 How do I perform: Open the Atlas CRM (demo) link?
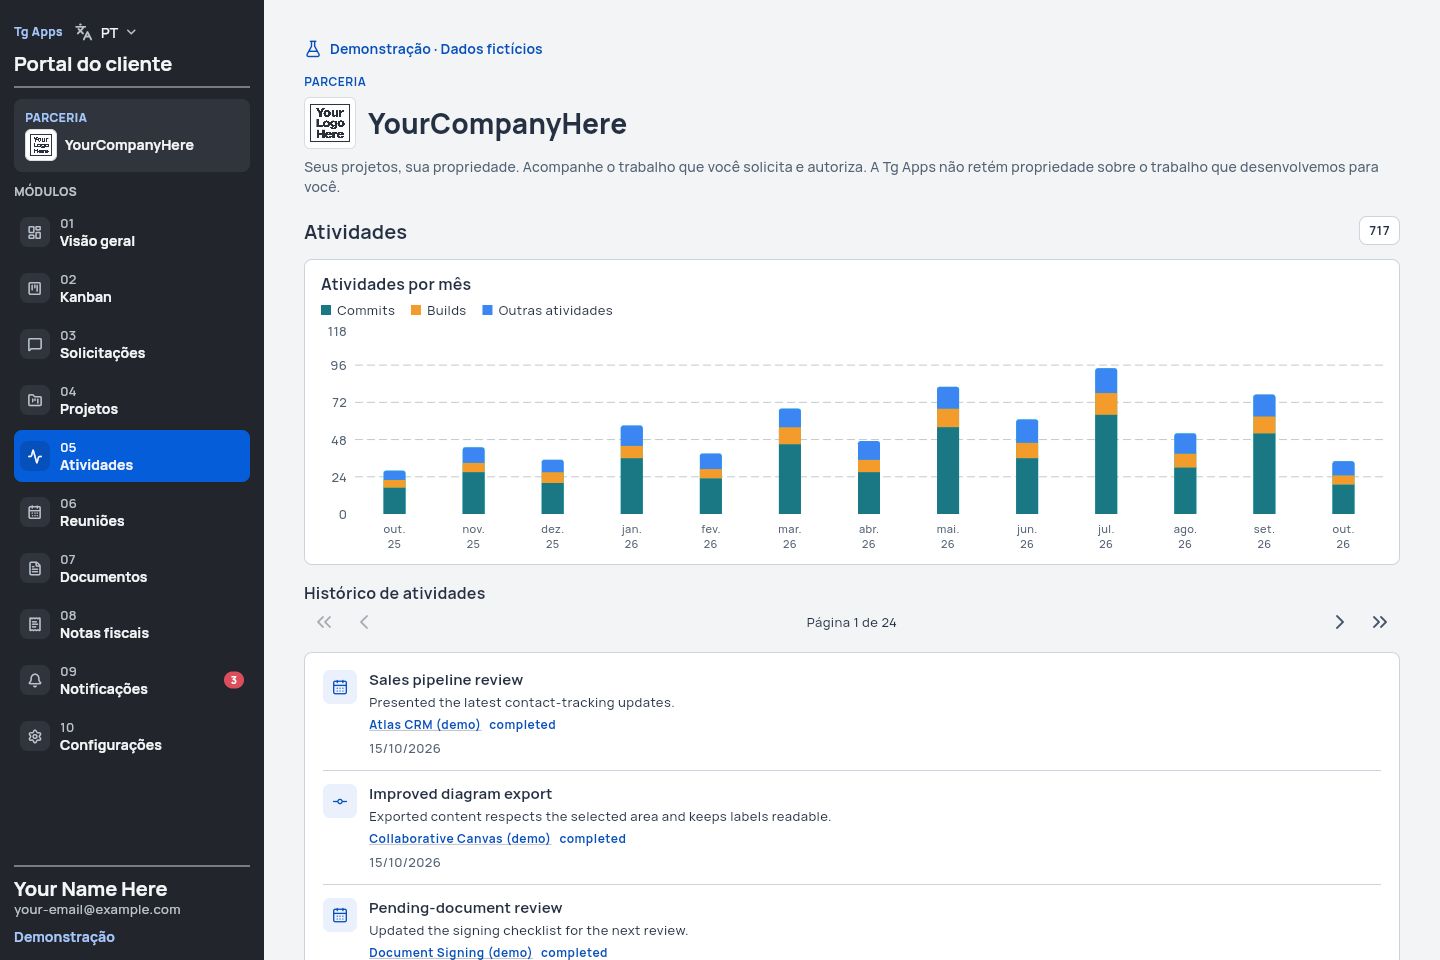pyautogui.click(x=425, y=725)
